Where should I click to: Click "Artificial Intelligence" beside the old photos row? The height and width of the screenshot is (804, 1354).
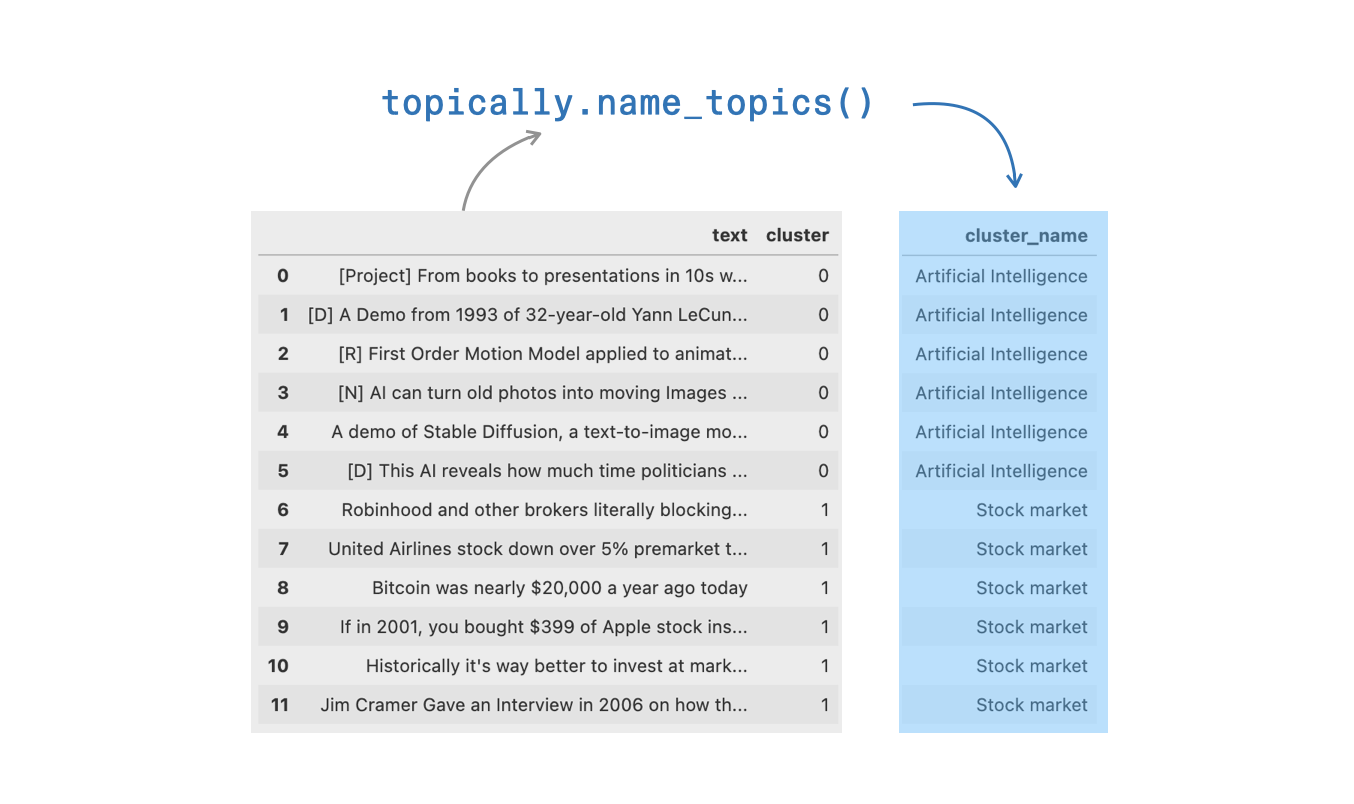pyautogui.click(x=1001, y=393)
